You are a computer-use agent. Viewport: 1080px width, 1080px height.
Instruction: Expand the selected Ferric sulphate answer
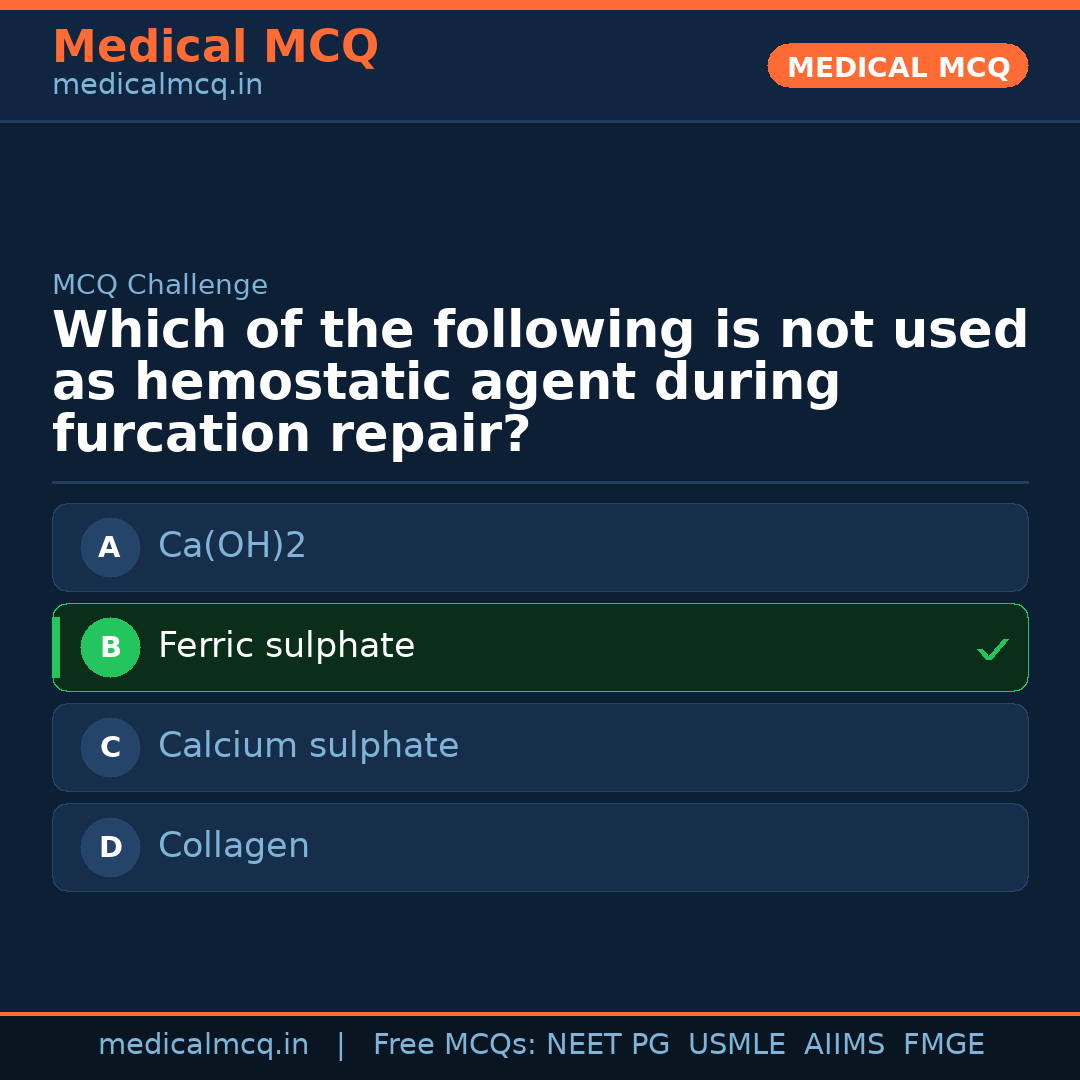pos(540,647)
